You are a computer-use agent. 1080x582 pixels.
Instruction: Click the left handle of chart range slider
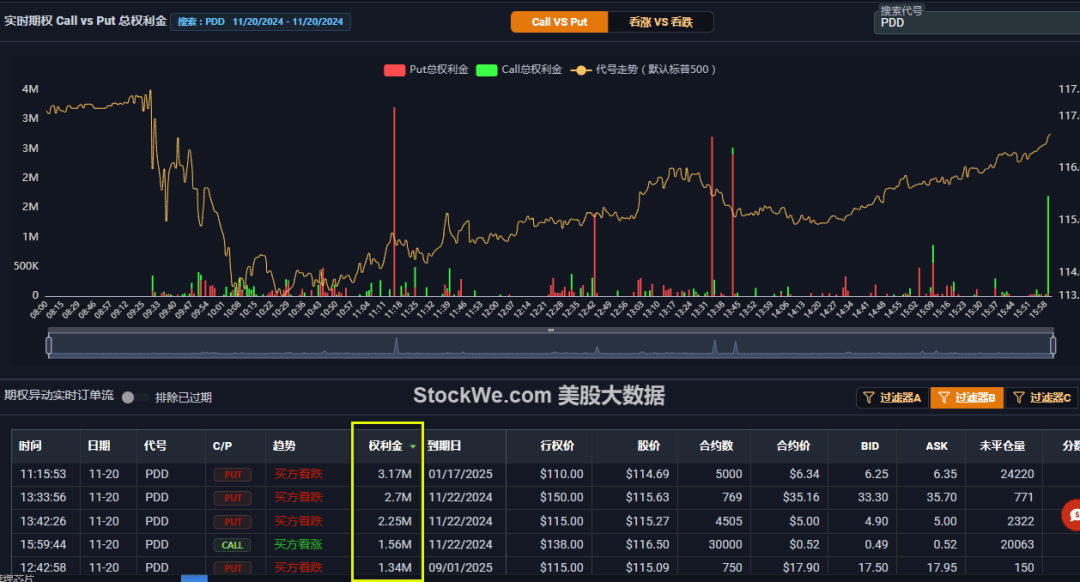click(x=49, y=344)
